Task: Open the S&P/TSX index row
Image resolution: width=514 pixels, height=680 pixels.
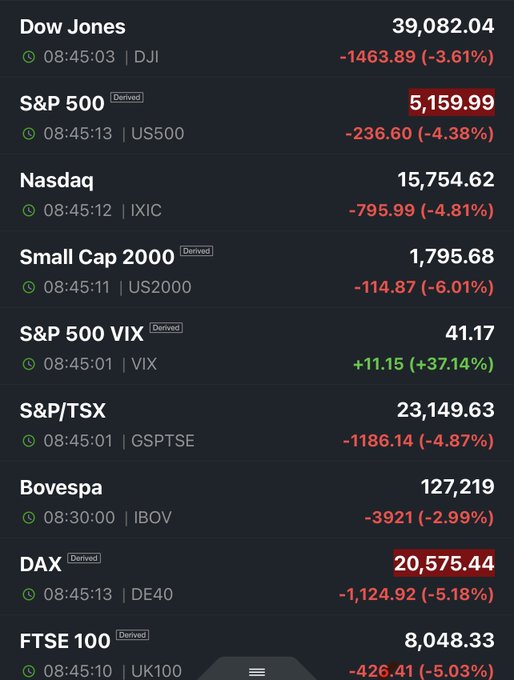Action: click(257, 424)
